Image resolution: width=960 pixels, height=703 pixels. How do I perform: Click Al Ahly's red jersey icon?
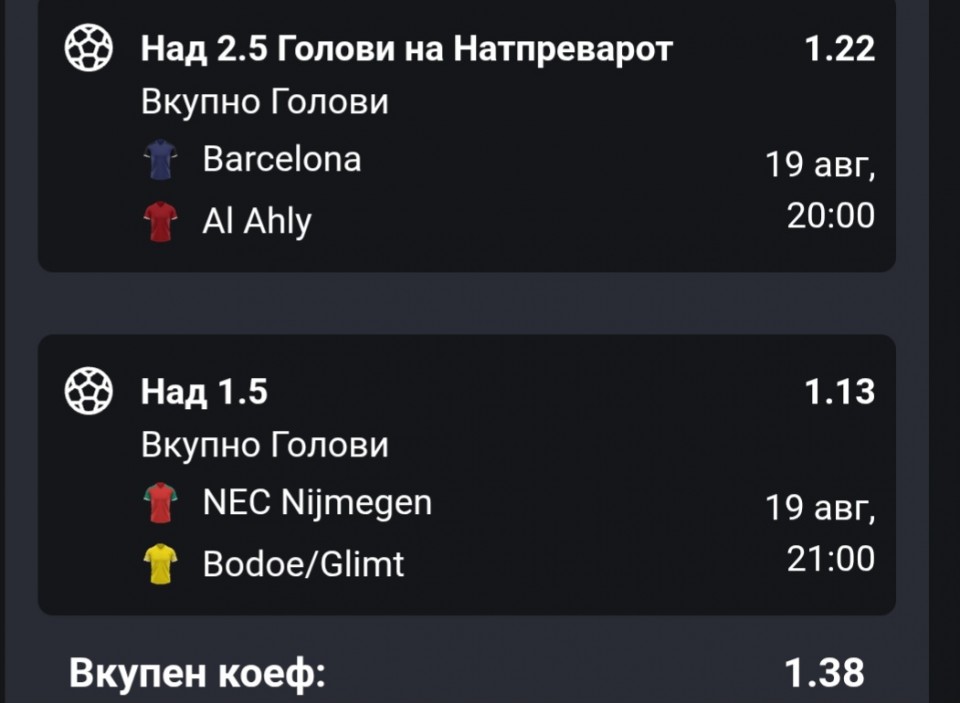160,222
